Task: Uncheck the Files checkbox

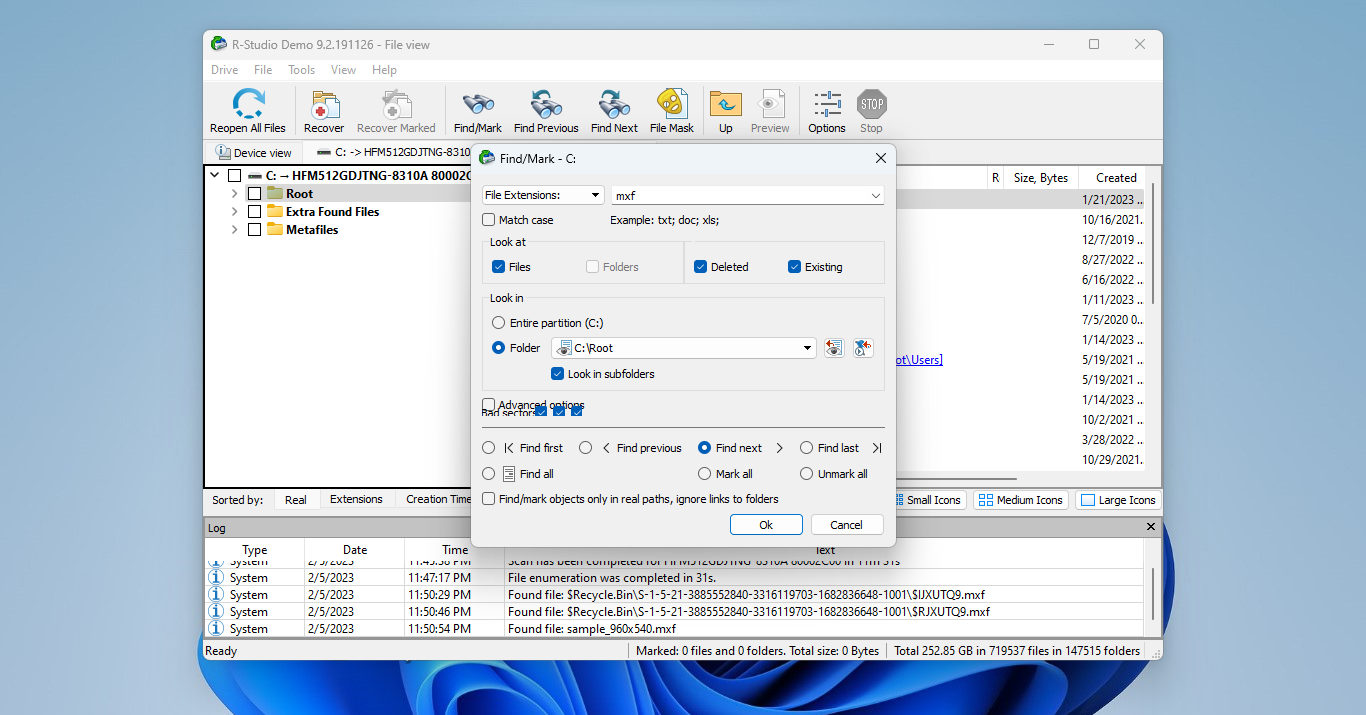Action: 498,267
